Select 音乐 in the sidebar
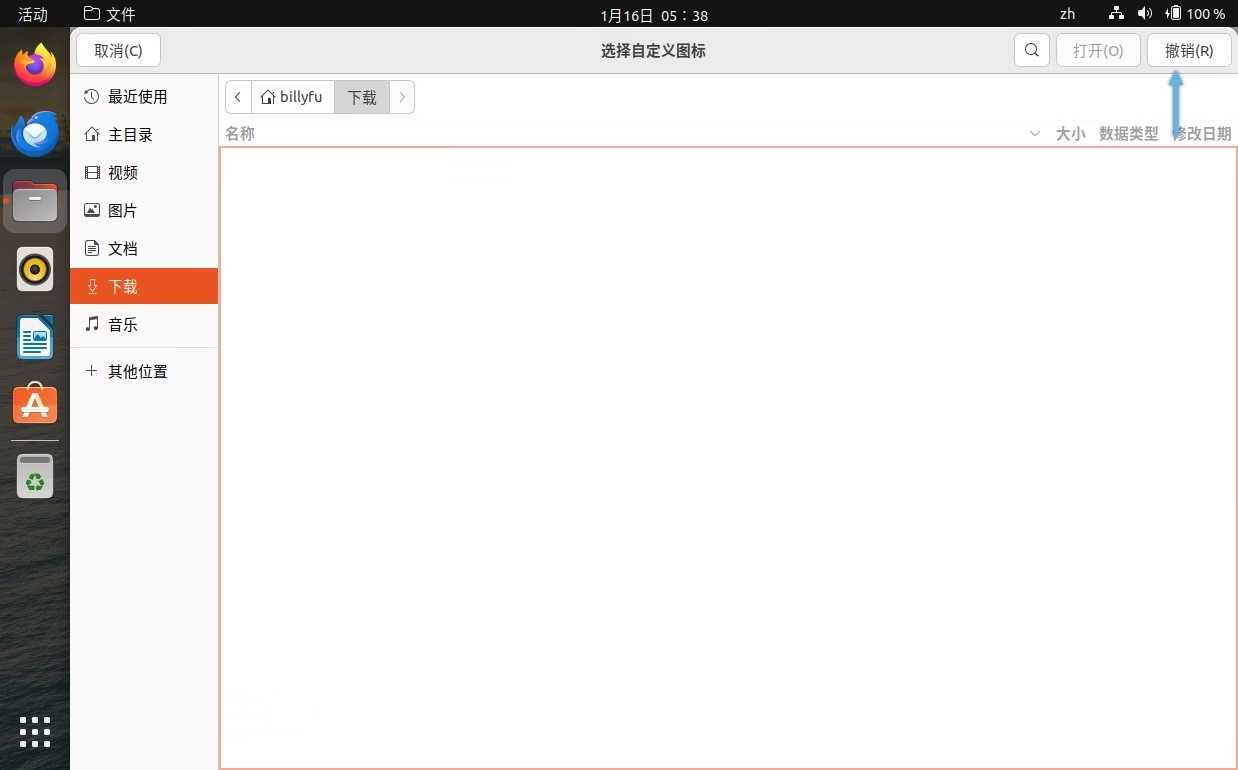This screenshot has height=770, width=1238. coord(122,325)
